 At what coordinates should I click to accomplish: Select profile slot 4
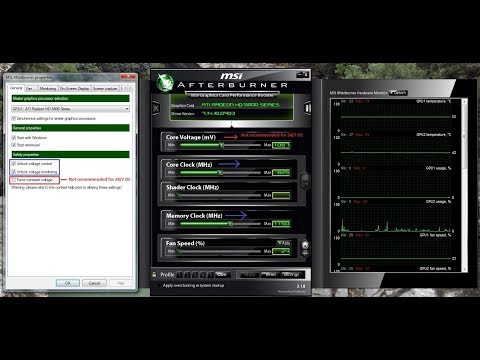pos(203,275)
